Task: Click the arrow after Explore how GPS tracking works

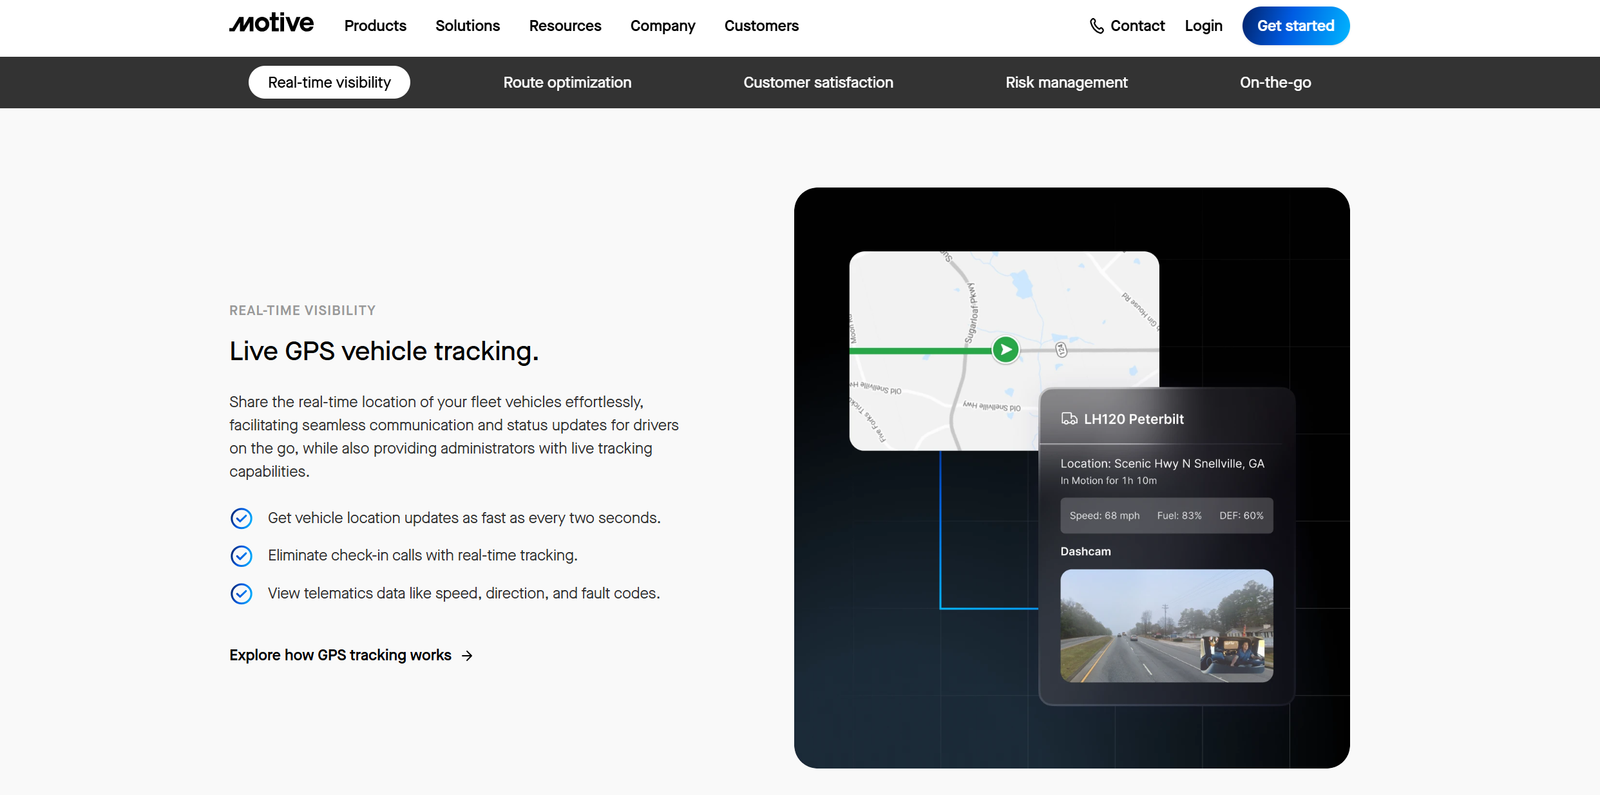Action: (x=467, y=656)
